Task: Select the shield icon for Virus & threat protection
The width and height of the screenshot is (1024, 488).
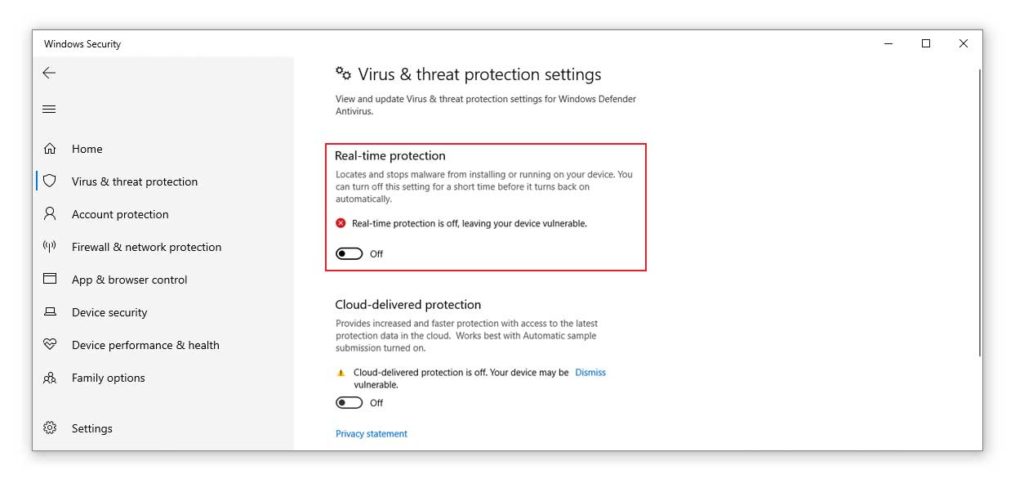Action: pos(50,181)
